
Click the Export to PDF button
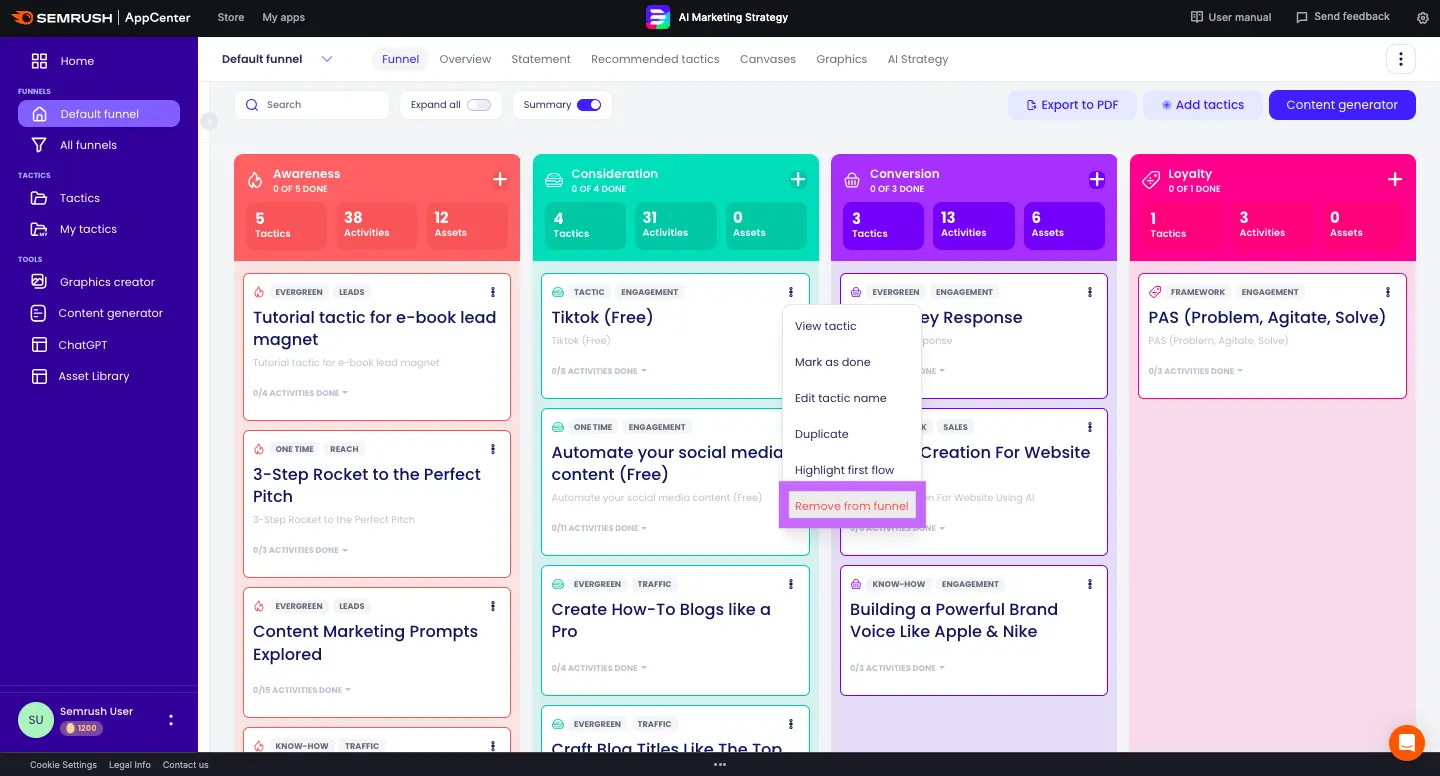coord(1071,105)
